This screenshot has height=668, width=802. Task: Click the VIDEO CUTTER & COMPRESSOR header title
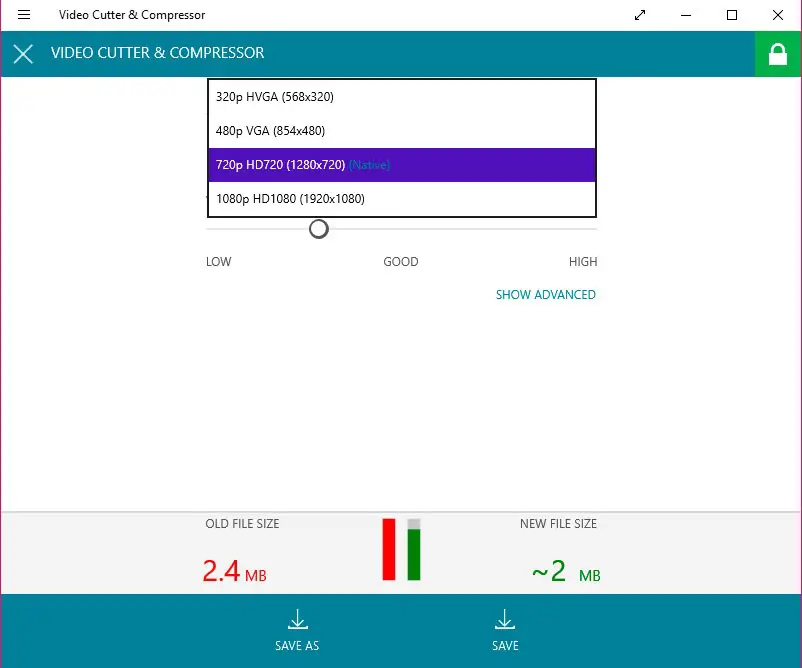click(158, 53)
